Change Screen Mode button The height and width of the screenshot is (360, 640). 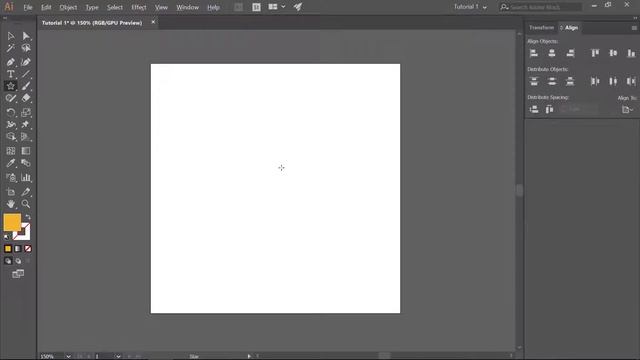(x=18, y=274)
